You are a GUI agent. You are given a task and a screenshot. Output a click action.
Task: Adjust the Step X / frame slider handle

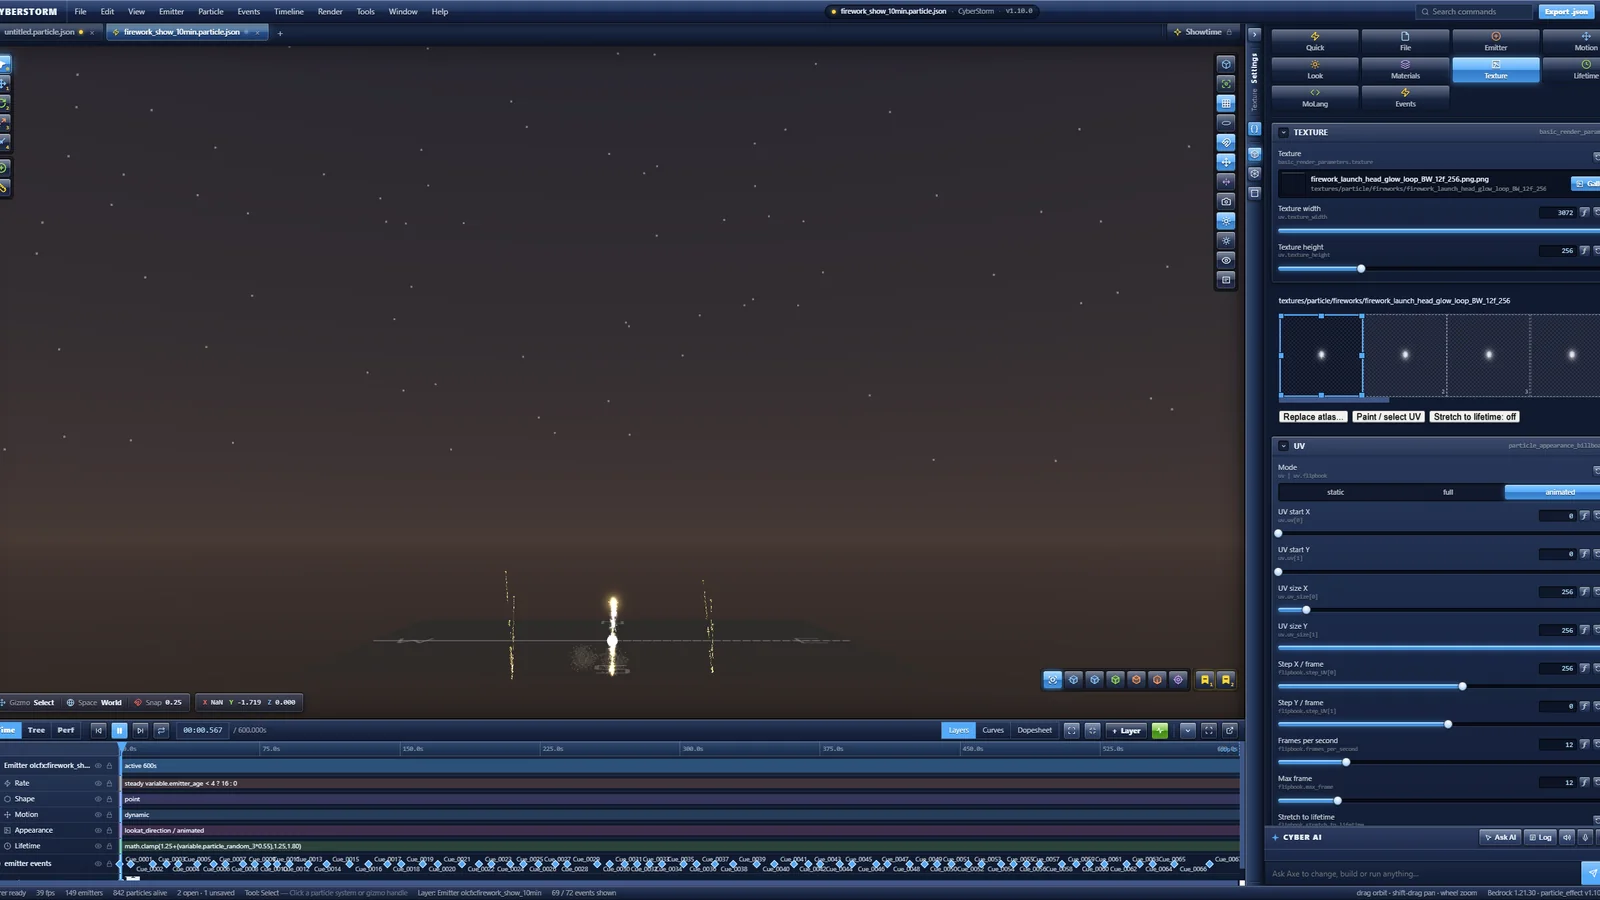(1462, 686)
